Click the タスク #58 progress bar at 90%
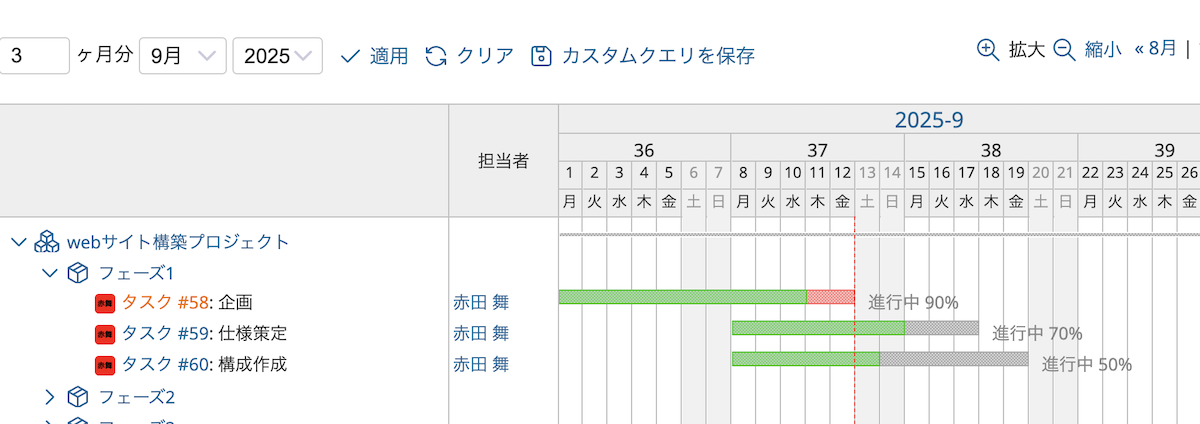 coord(706,297)
